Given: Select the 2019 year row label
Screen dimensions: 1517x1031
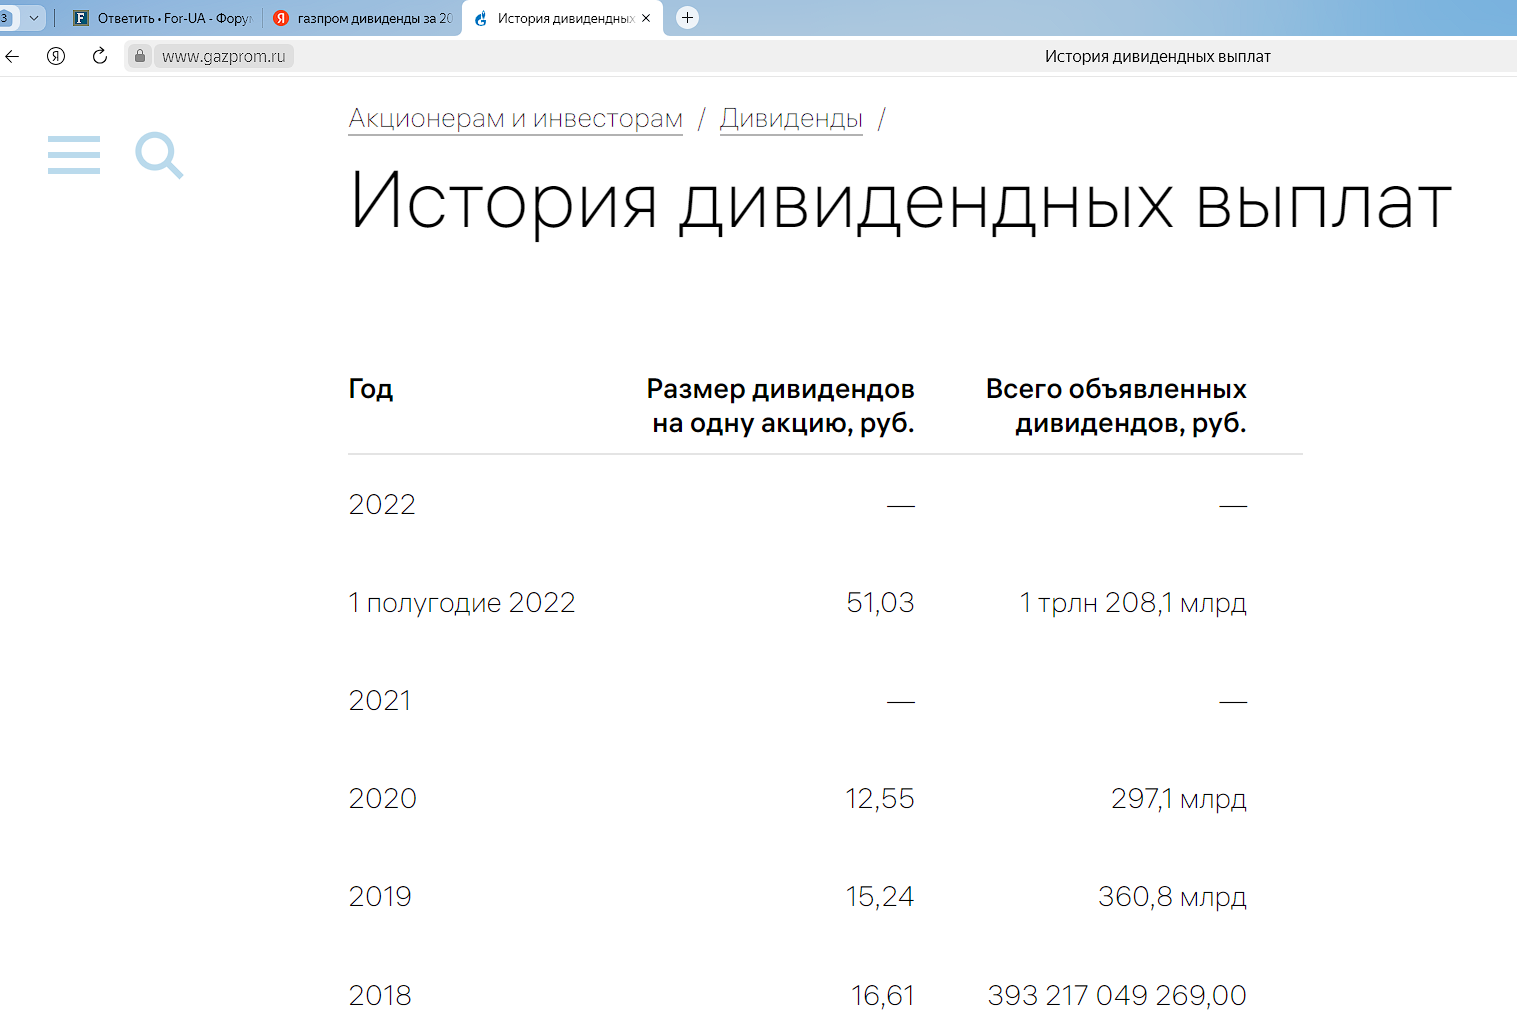Looking at the screenshot, I should click(380, 896).
